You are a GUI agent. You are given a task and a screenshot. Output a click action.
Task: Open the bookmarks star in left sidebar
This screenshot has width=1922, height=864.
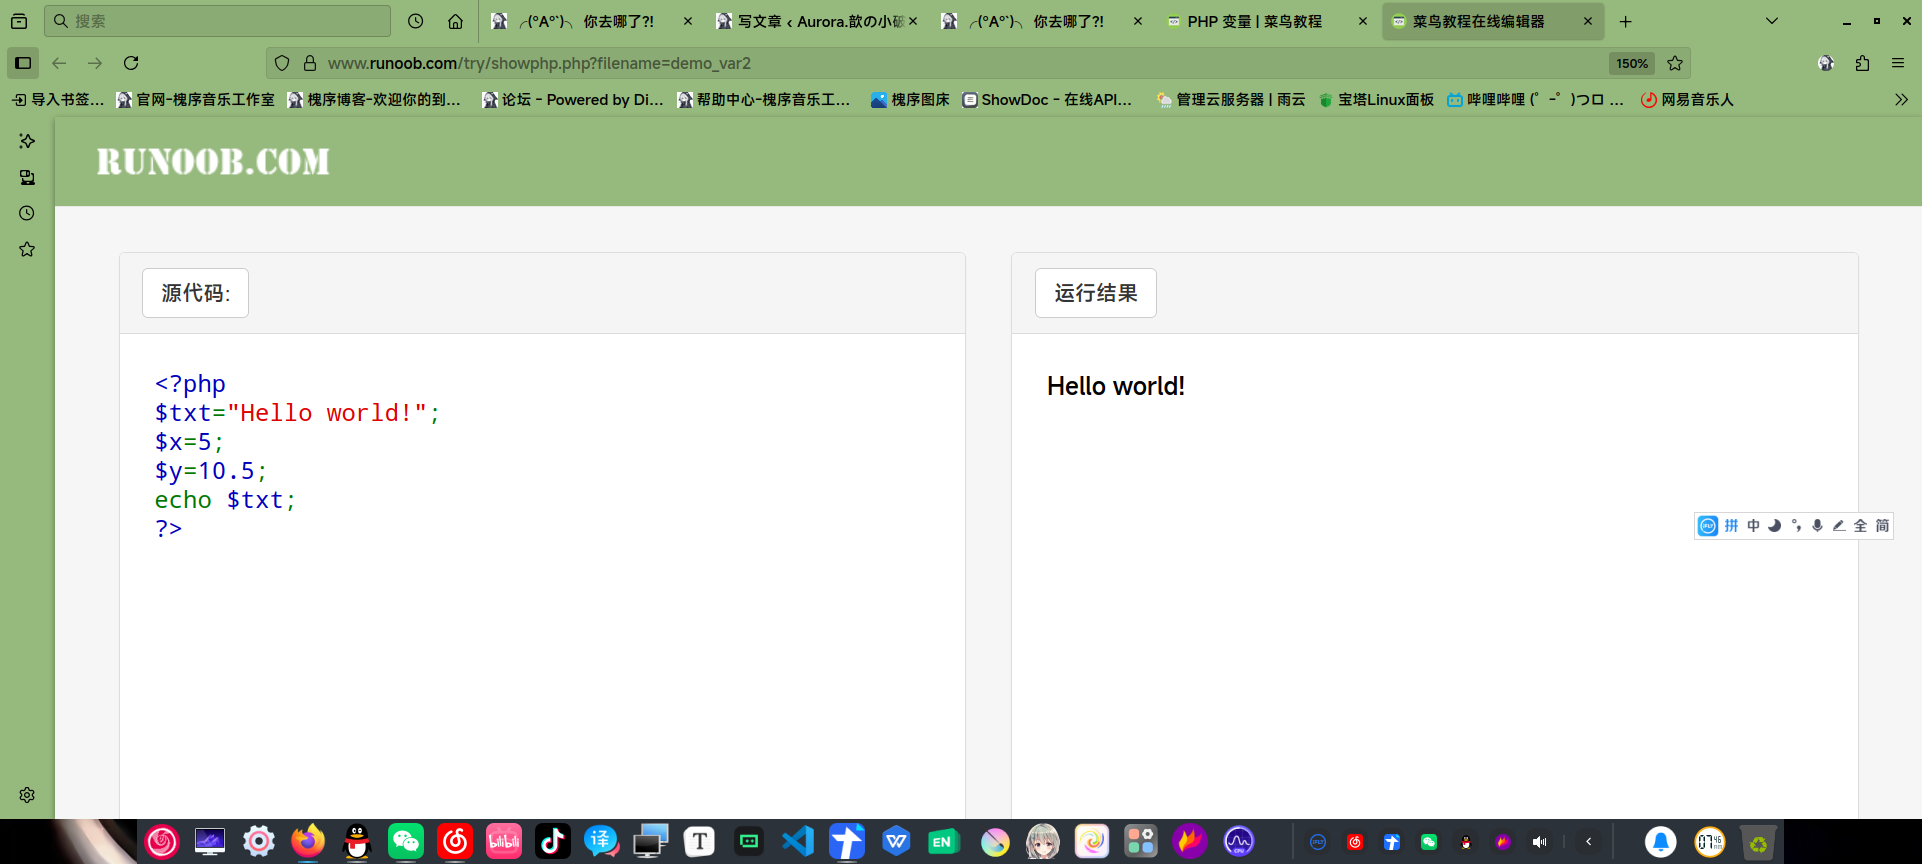(x=27, y=249)
